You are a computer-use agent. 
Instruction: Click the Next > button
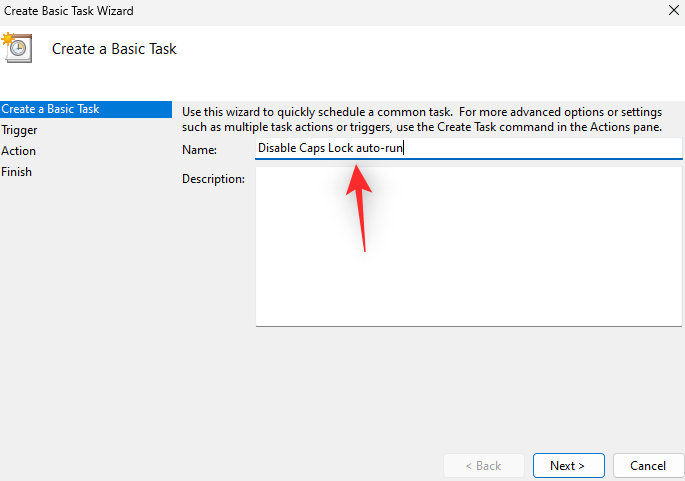[x=568, y=466]
